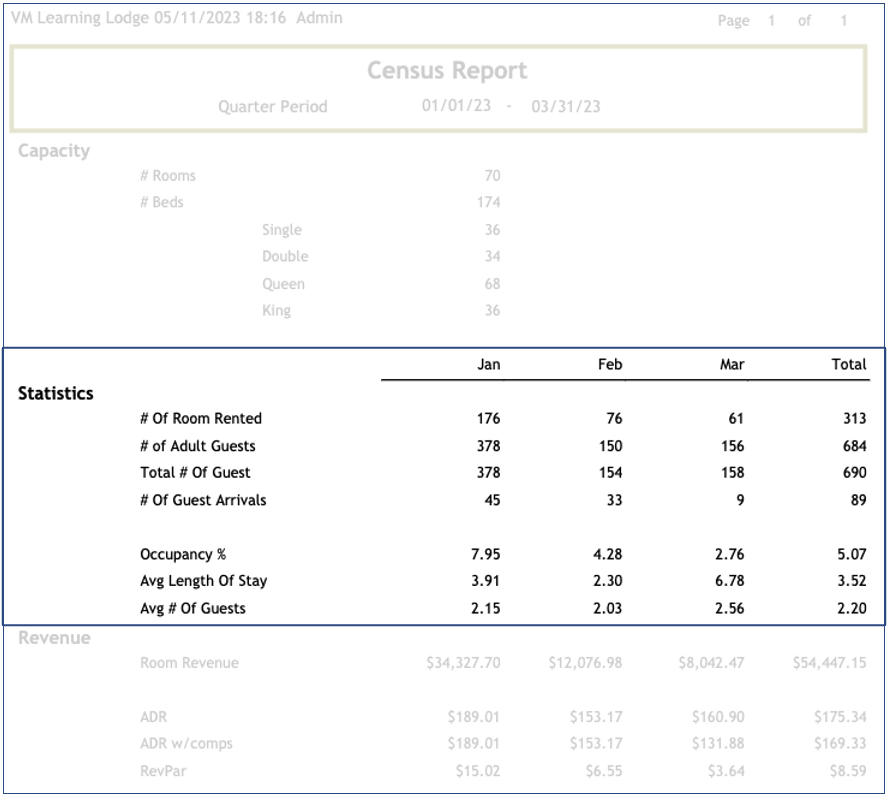Screen dimensions: 888x797
Task: Select the 01/01/23 start date
Action: (456, 106)
